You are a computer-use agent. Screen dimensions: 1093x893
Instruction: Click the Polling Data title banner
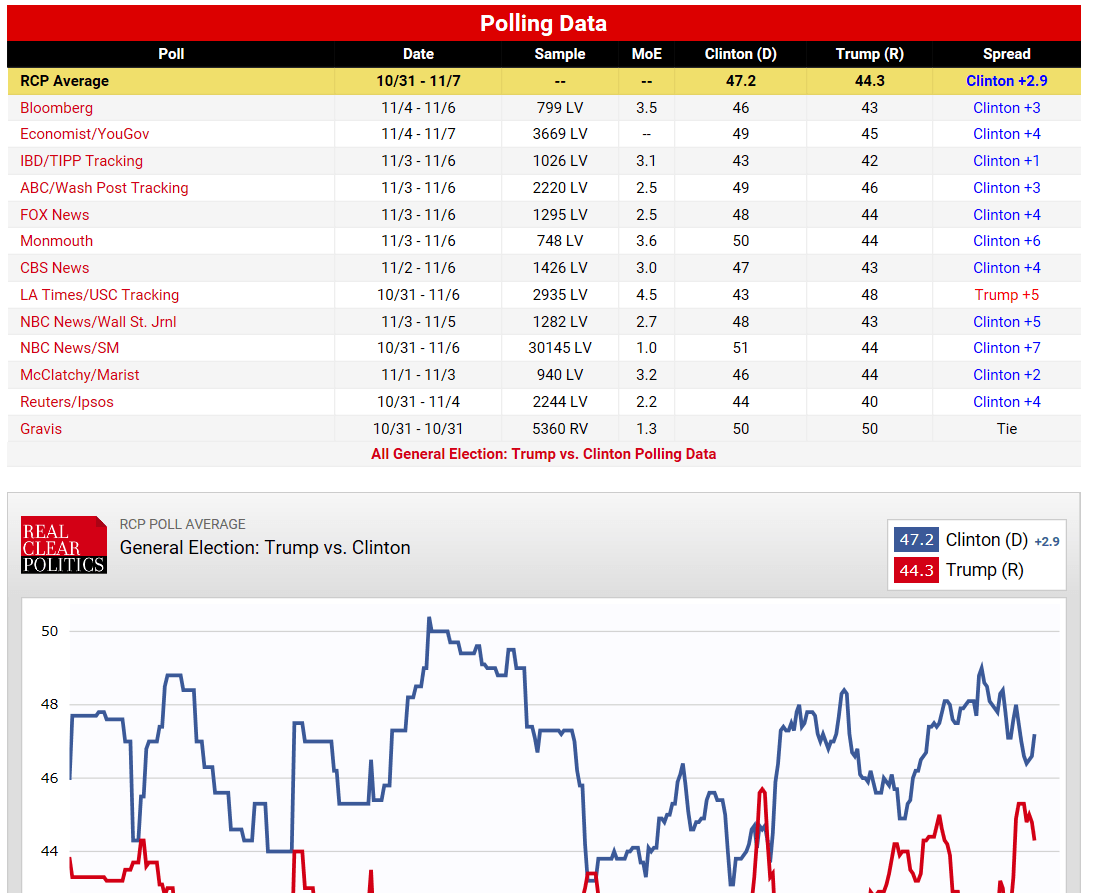tap(544, 23)
